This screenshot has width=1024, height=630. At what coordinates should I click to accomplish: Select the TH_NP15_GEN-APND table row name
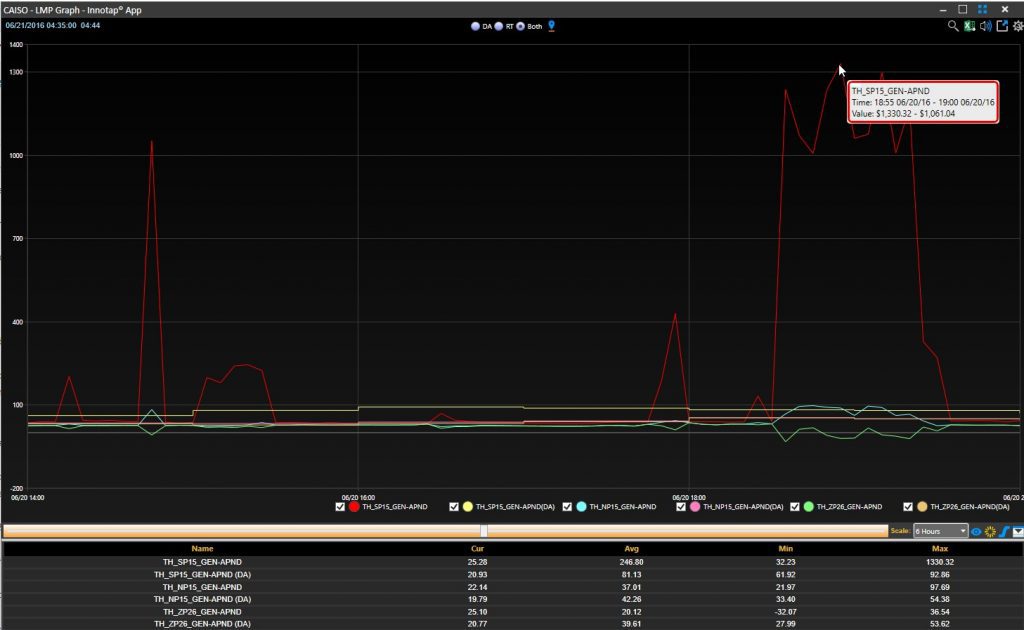pyautogui.click(x=202, y=587)
